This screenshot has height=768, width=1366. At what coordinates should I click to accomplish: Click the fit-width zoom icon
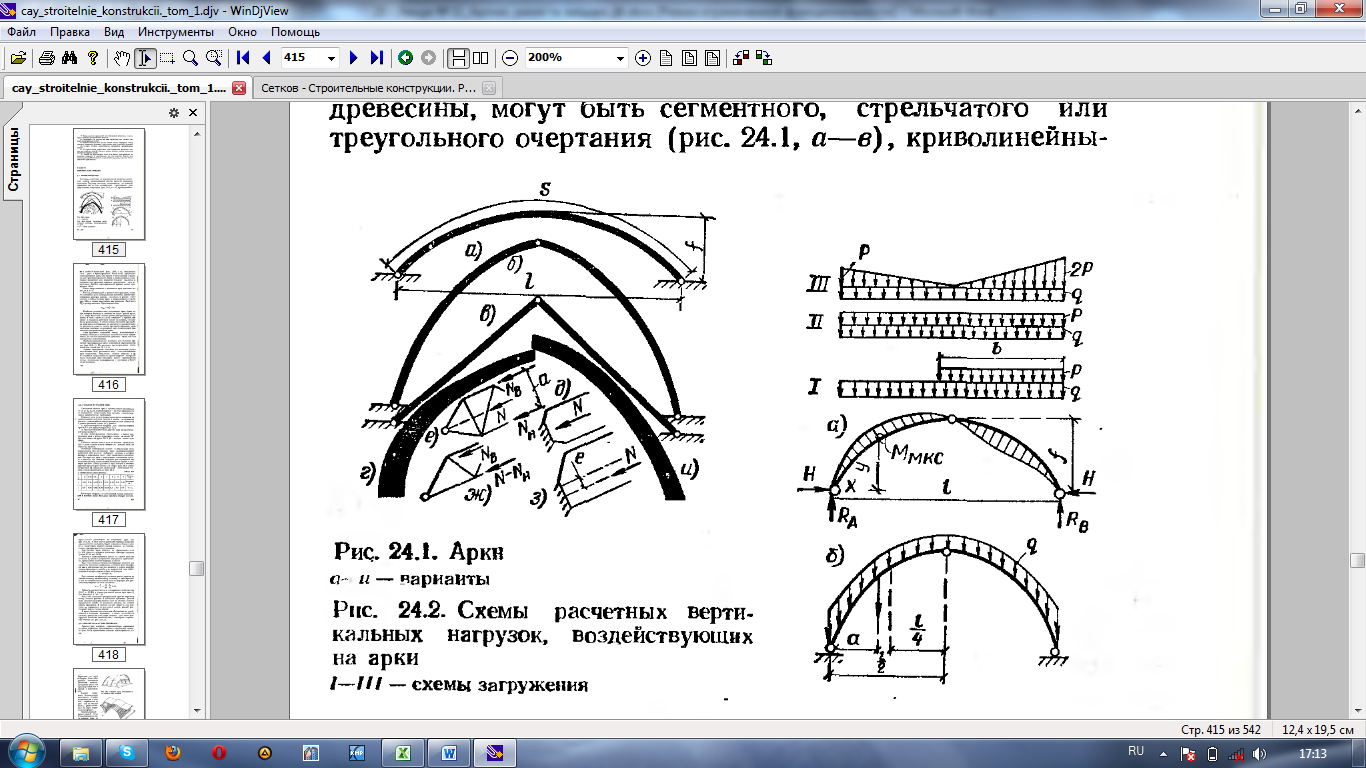(712, 58)
